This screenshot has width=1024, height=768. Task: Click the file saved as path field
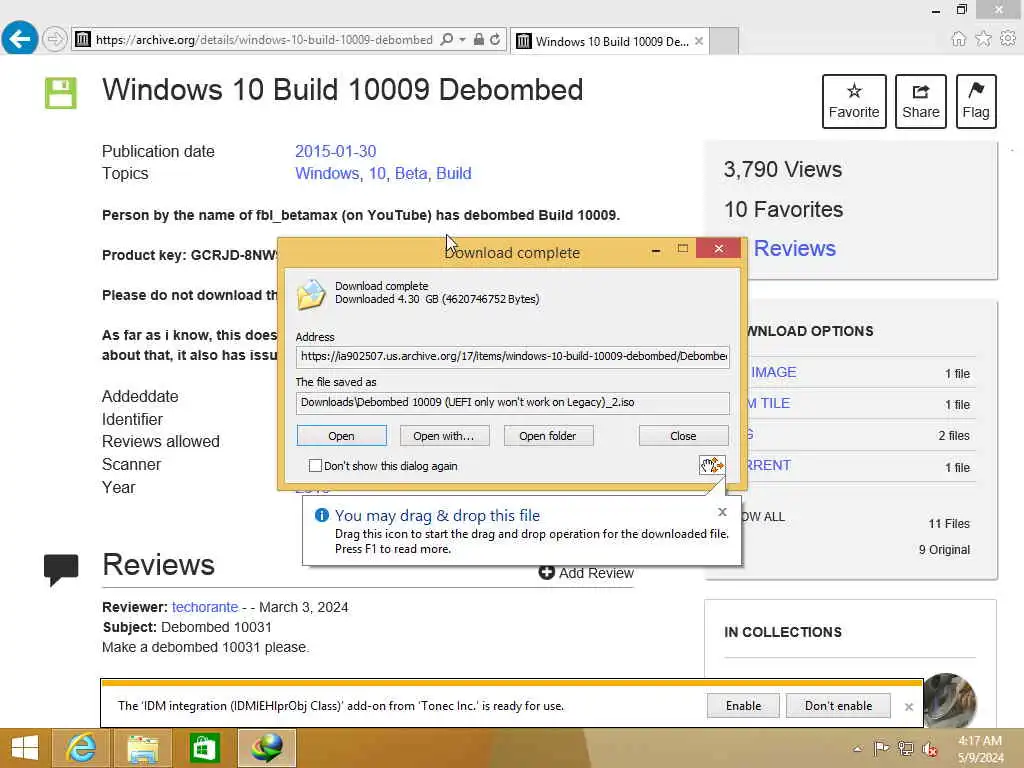(513, 402)
